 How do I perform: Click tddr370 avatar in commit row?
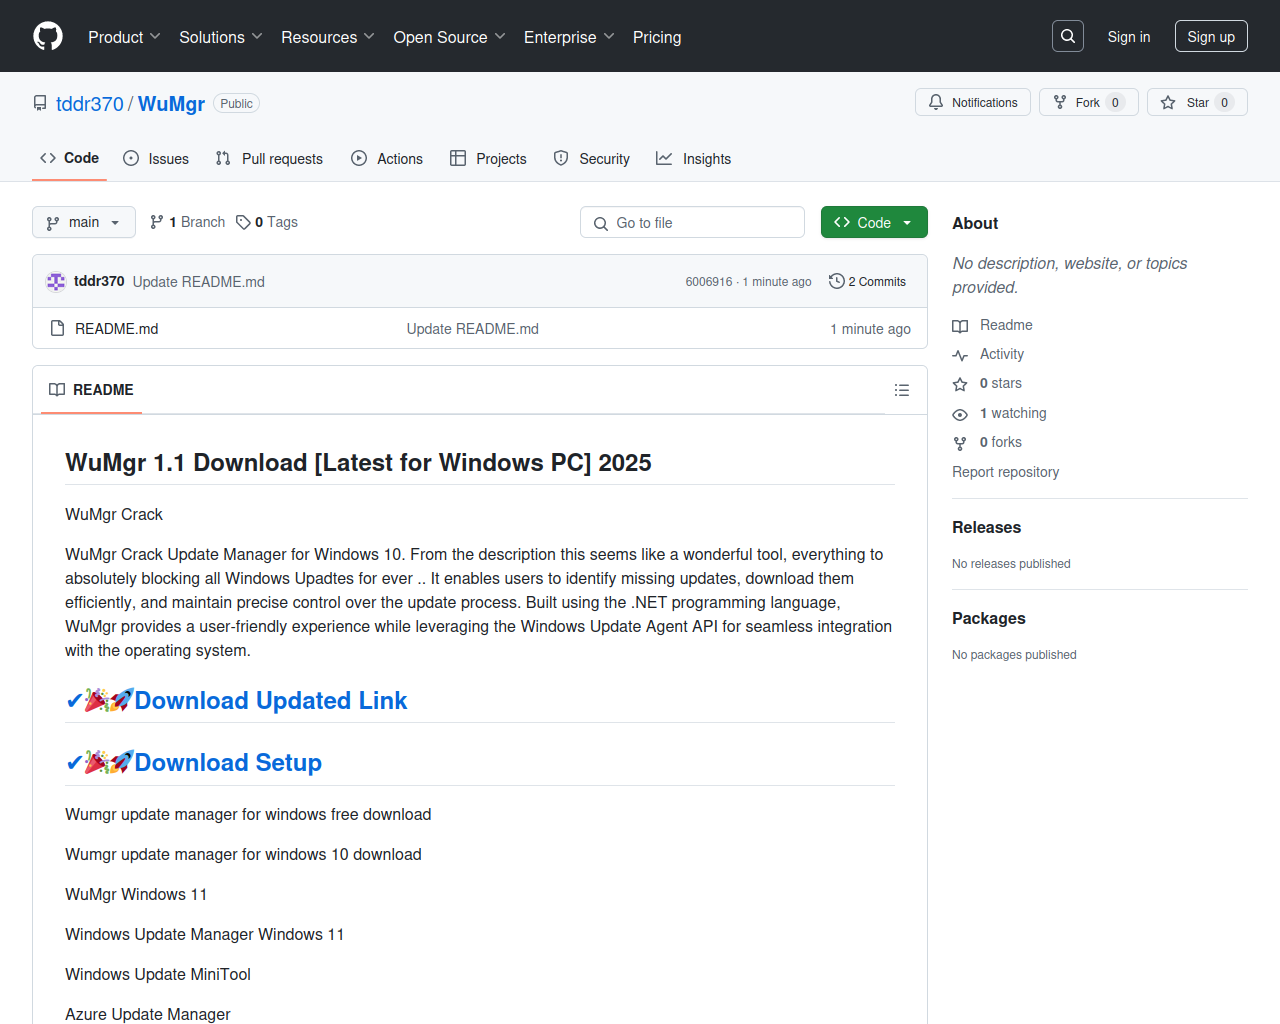[56, 282]
